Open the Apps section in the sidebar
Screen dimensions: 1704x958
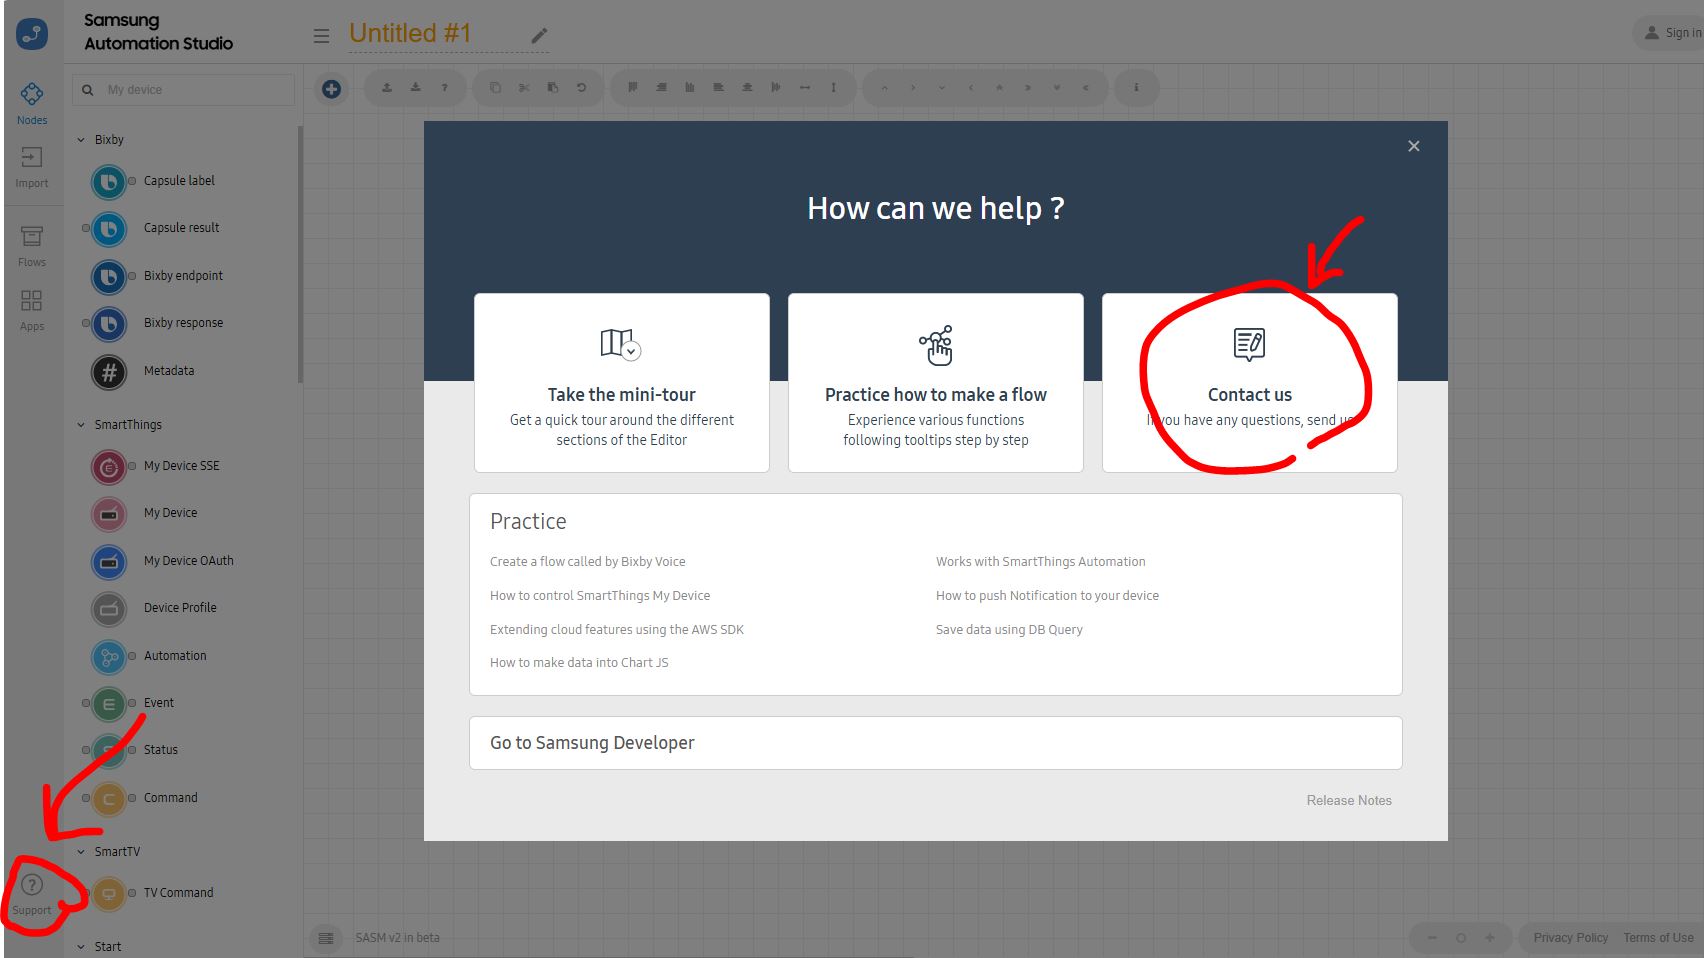click(x=32, y=310)
